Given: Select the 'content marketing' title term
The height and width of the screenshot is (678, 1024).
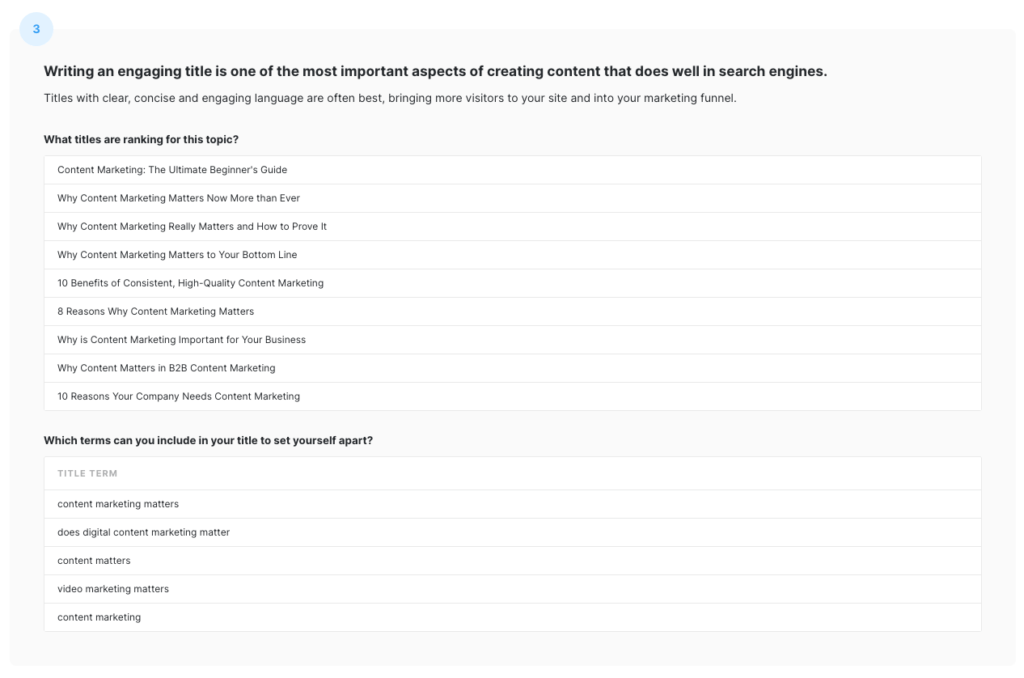Looking at the screenshot, I should [99, 617].
